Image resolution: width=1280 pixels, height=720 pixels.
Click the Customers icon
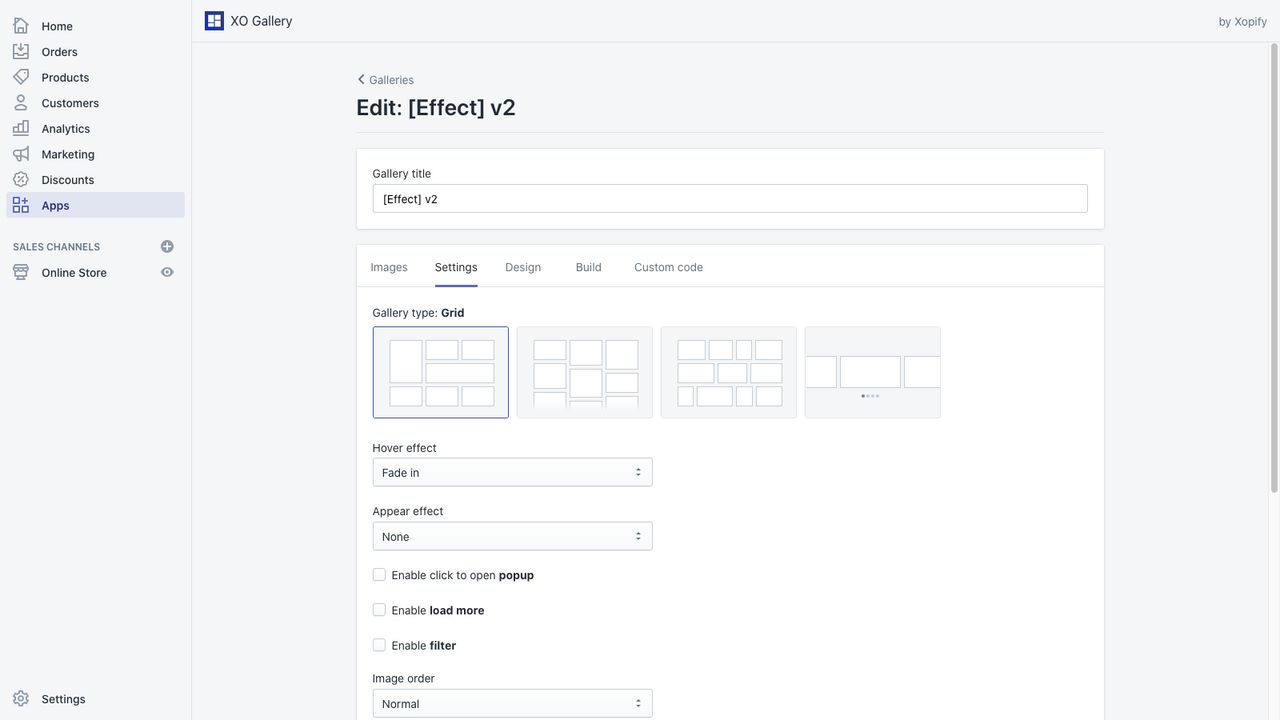click(20, 102)
